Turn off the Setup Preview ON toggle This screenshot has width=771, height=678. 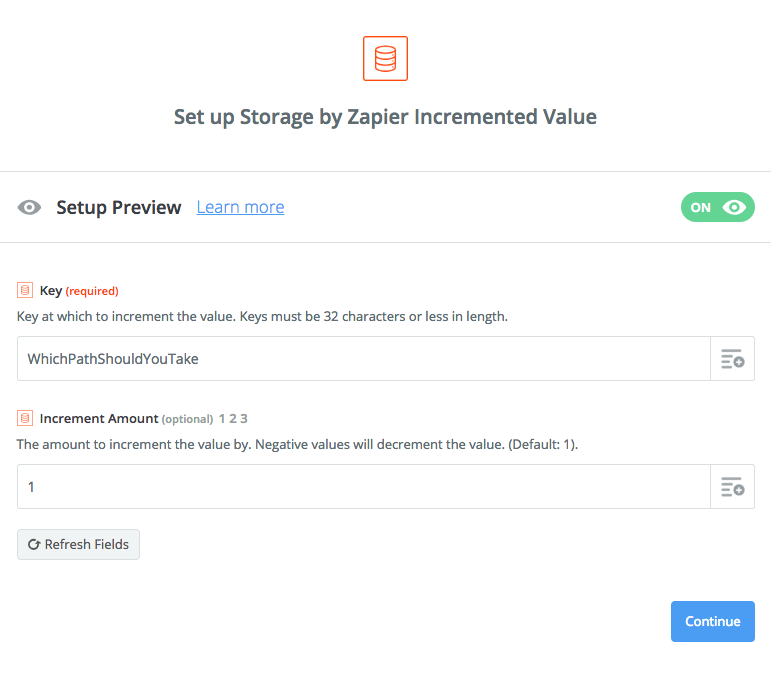pyautogui.click(x=717, y=207)
